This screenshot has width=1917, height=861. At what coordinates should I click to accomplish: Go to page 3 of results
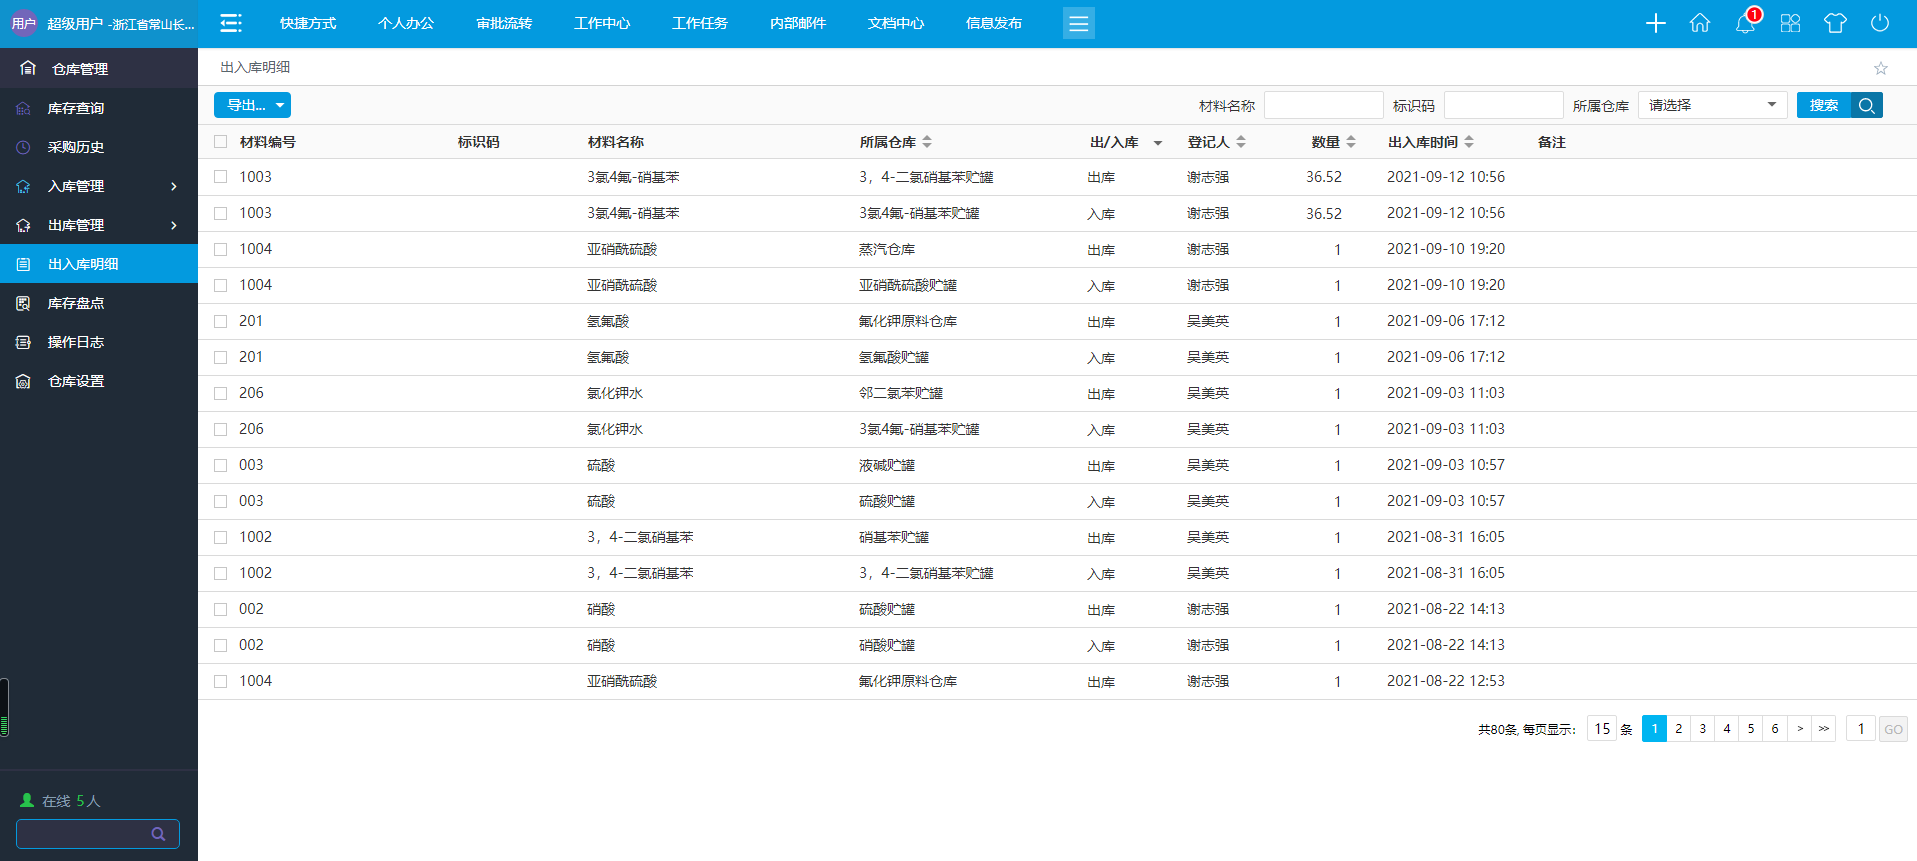click(x=1703, y=729)
